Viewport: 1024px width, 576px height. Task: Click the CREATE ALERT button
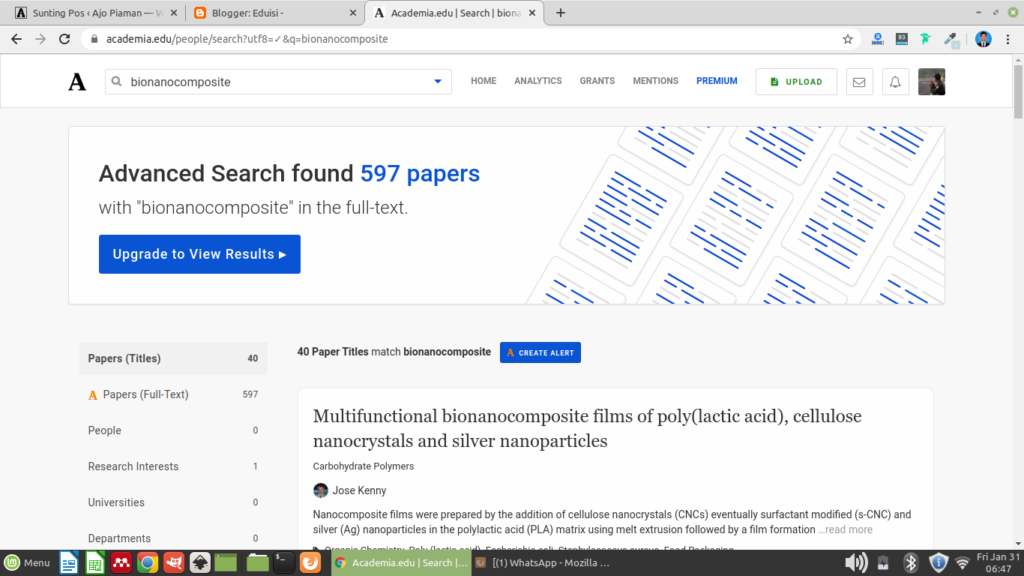tap(540, 353)
